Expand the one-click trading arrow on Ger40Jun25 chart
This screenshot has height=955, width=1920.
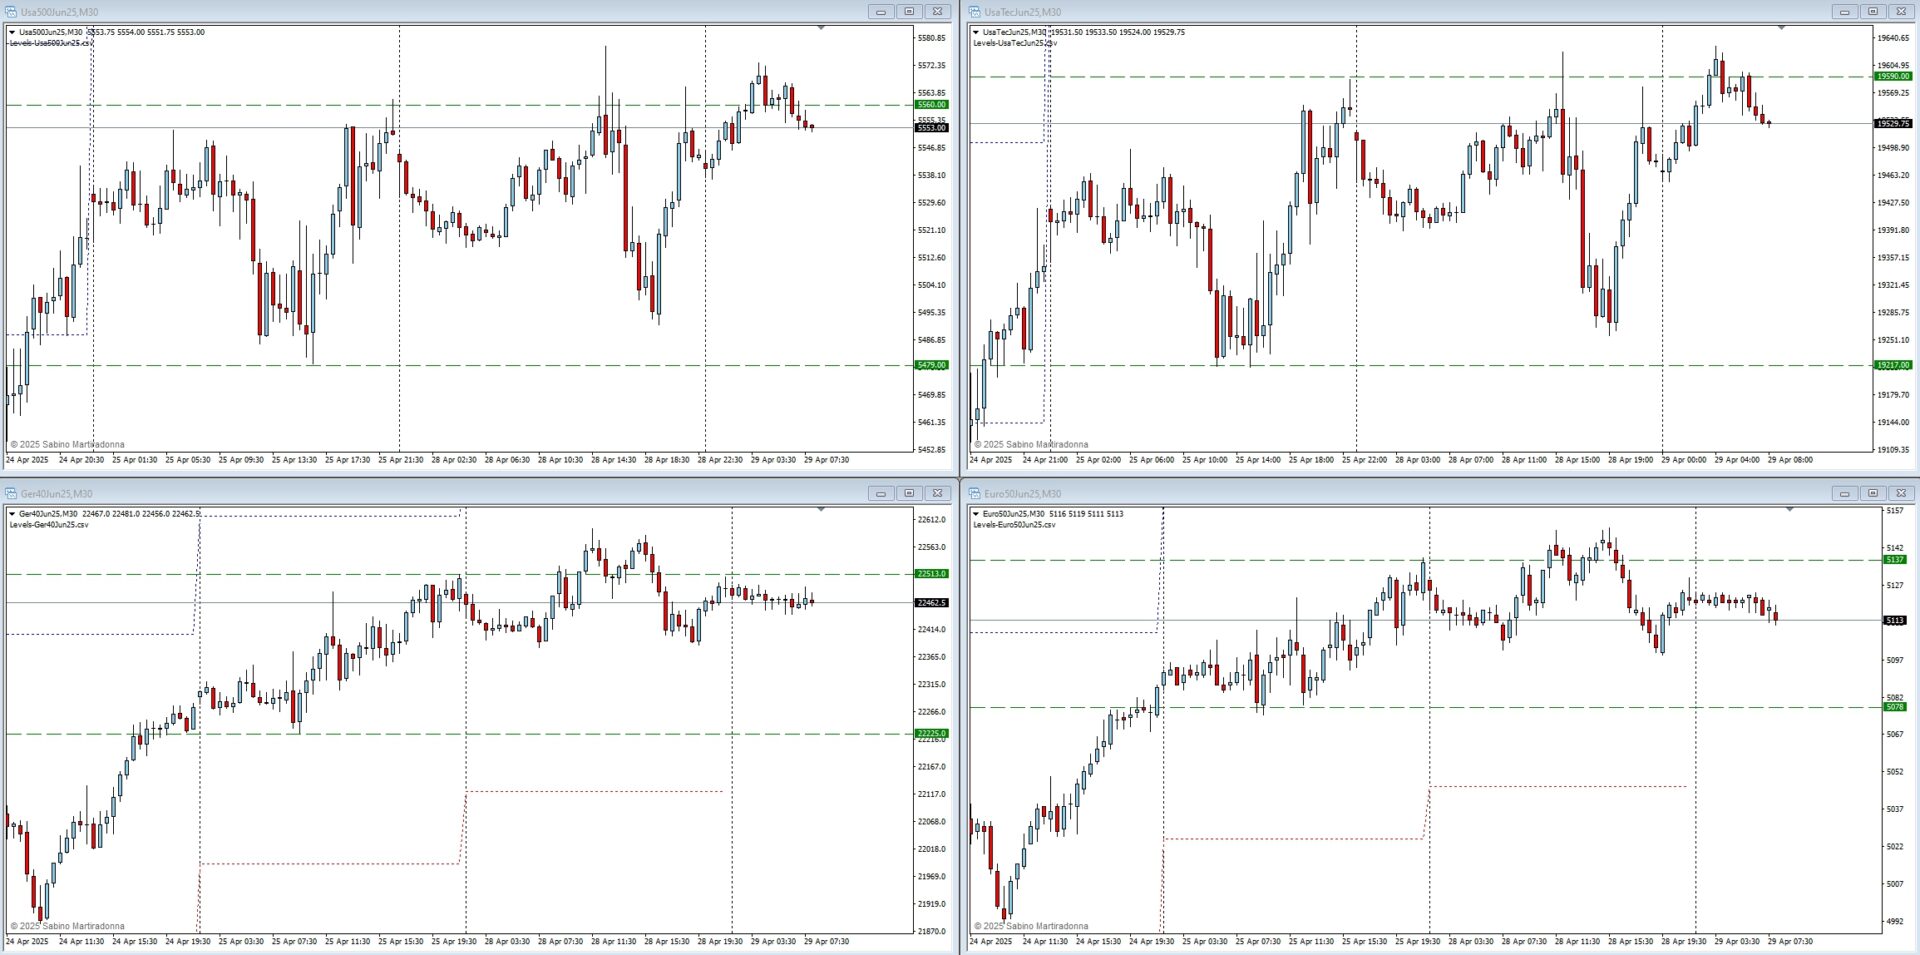tap(12, 514)
